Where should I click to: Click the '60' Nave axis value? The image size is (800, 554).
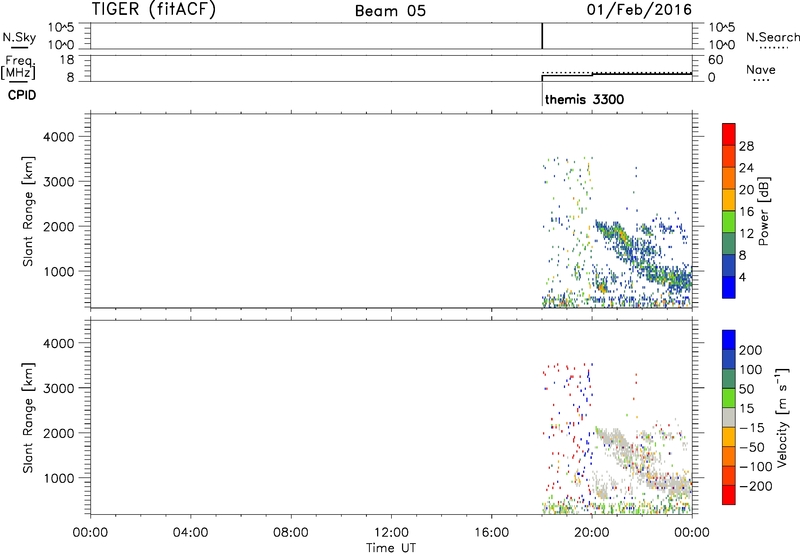tap(715, 60)
